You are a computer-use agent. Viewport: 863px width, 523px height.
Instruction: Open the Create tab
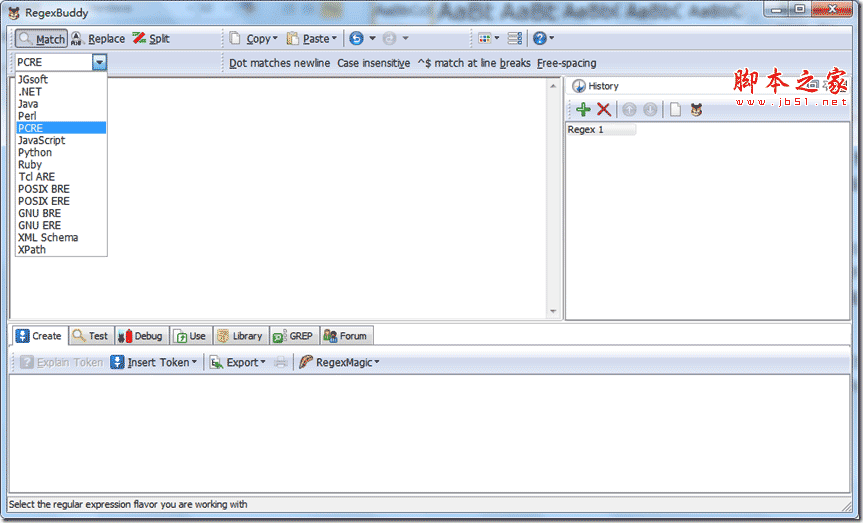tap(39, 335)
